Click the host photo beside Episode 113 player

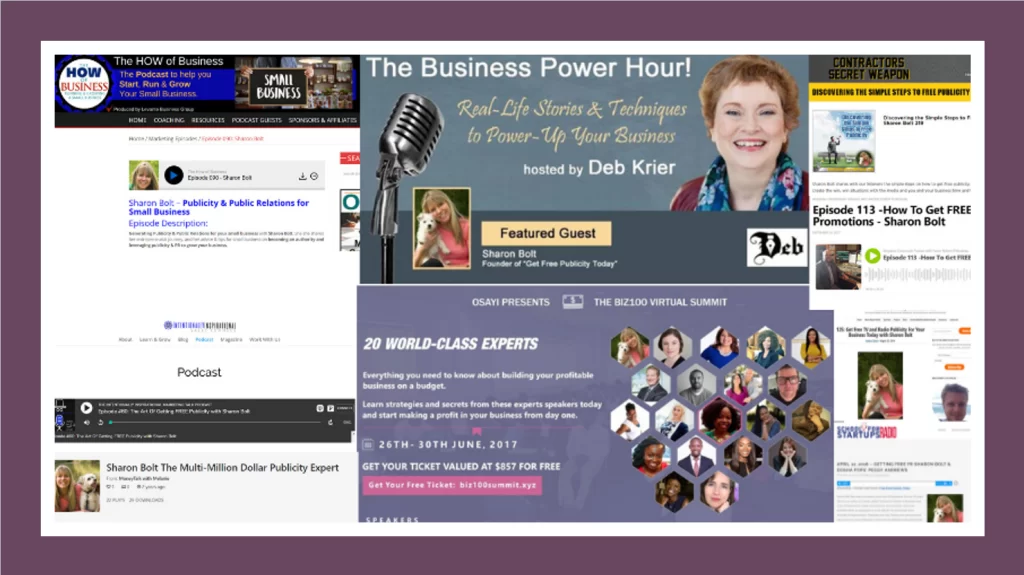[839, 267]
